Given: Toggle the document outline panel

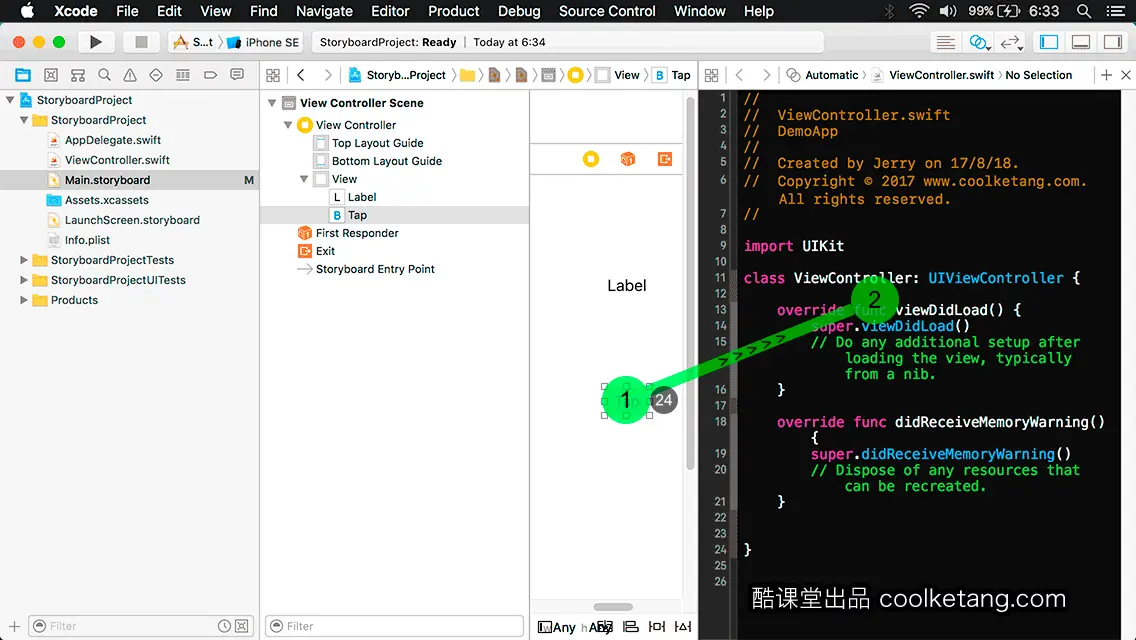Looking at the screenshot, I should (544, 626).
